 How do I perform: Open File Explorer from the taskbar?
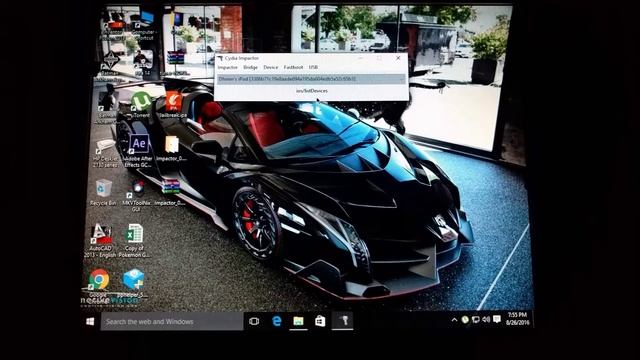tap(298, 322)
